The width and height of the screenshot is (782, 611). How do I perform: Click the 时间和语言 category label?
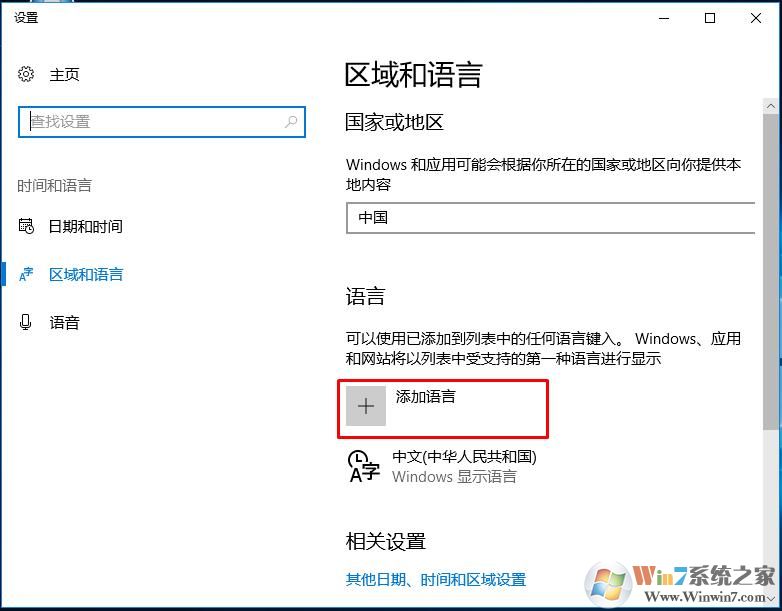pos(54,186)
